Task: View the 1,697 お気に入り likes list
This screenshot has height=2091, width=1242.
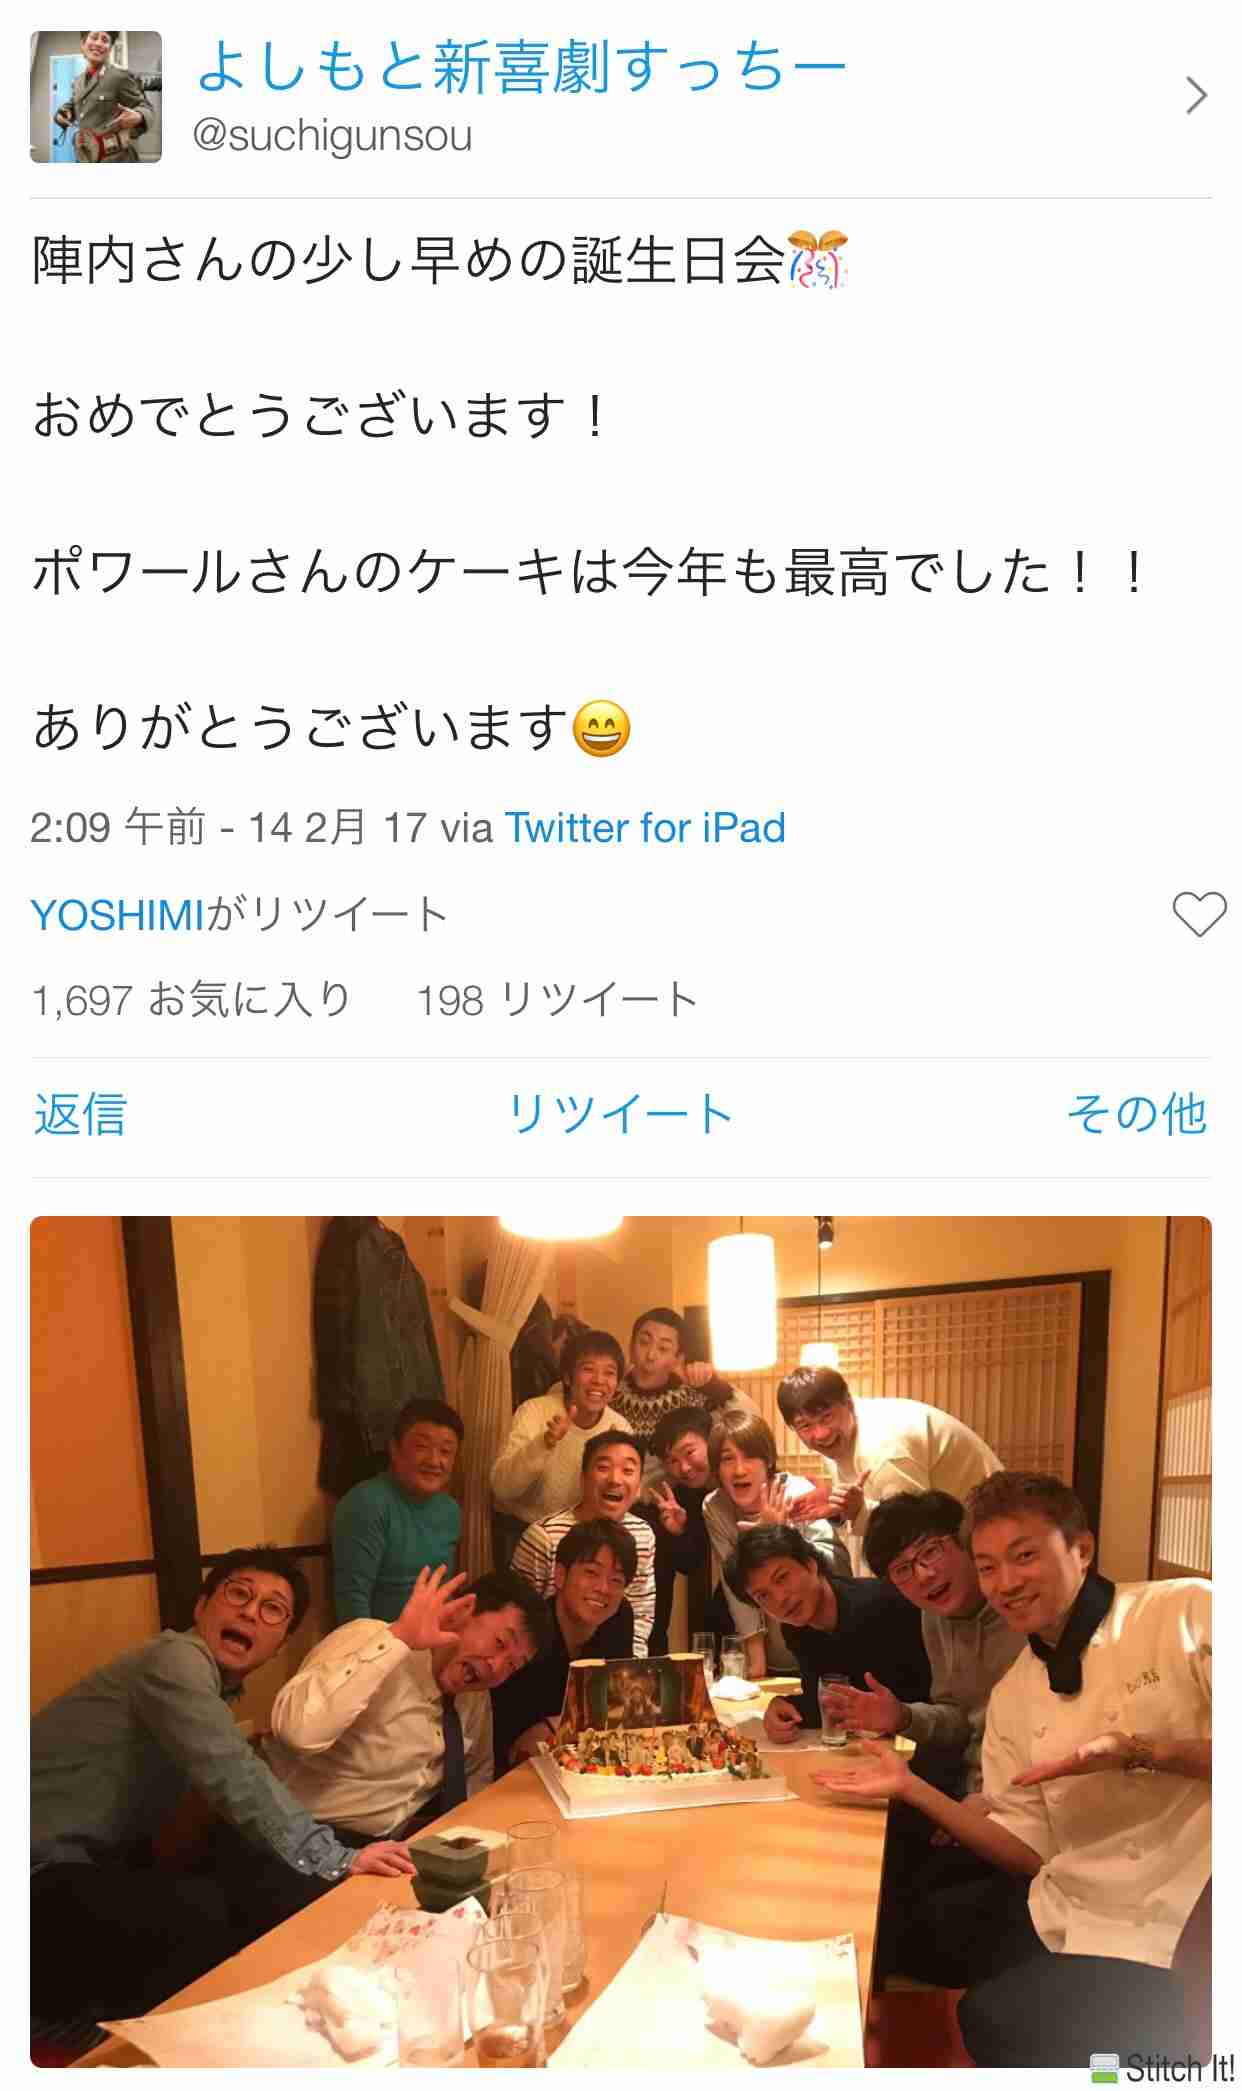Action: [191, 1000]
